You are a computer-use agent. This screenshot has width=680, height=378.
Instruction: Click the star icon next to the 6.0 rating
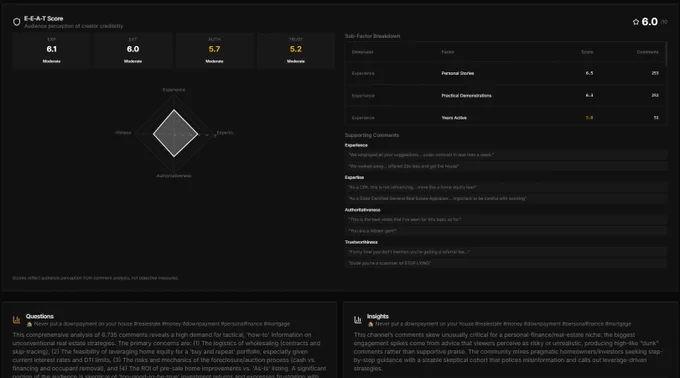(x=636, y=22)
